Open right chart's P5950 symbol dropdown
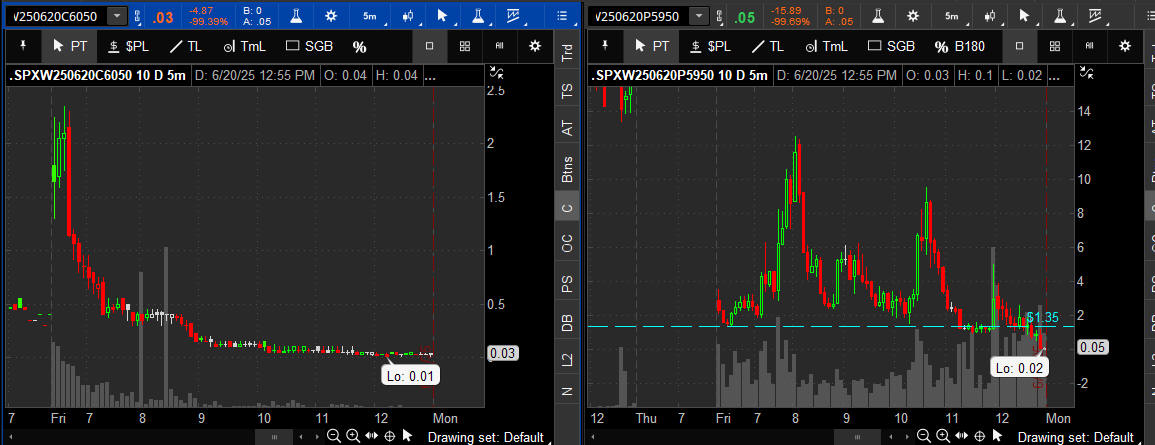The height and width of the screenshot is (445, 1155). pyautogui.click(x=699, y=16)
